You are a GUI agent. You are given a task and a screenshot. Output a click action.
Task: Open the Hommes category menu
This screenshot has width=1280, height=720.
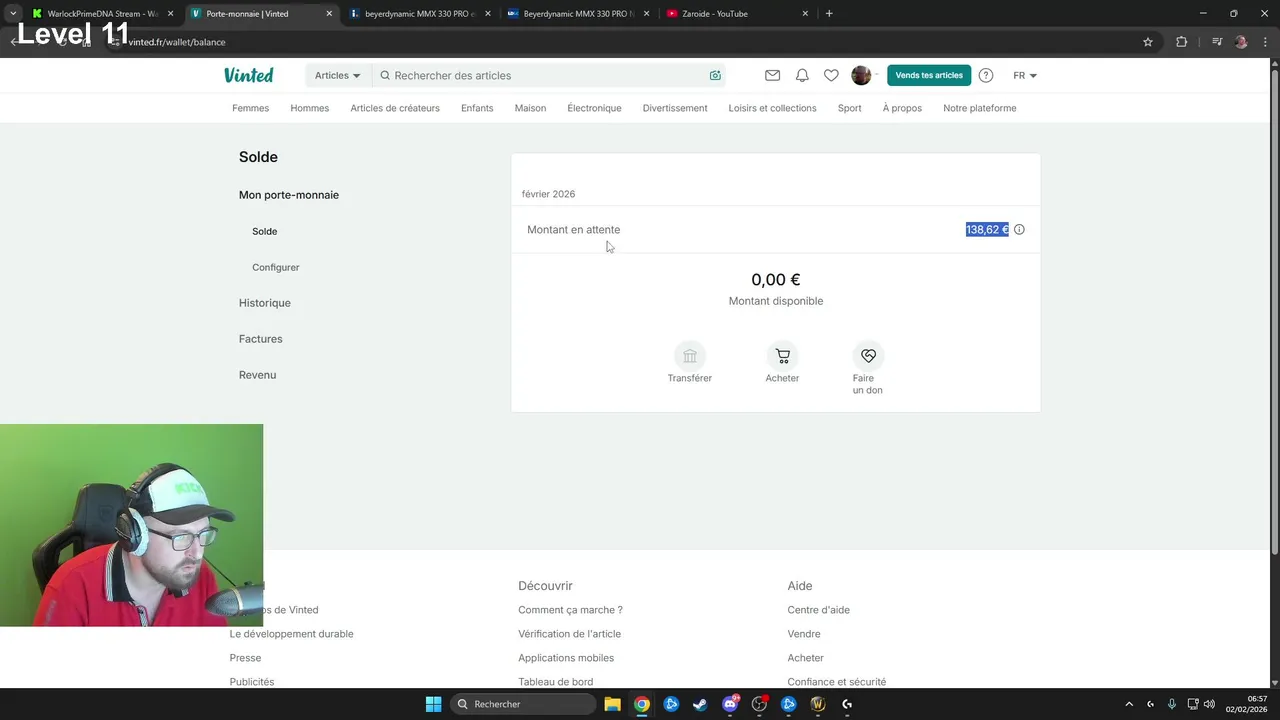(x=310, y=108)
